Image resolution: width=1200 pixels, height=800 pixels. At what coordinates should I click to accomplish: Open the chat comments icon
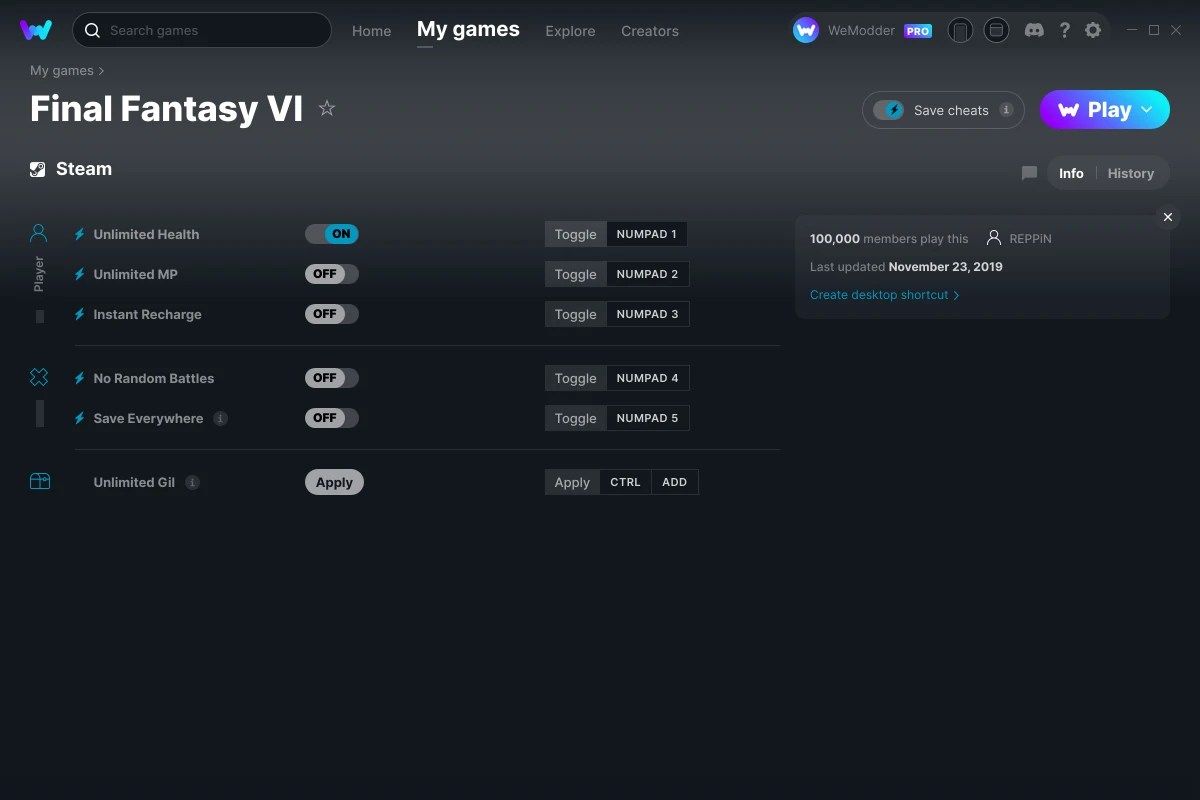coord(1029,173)
